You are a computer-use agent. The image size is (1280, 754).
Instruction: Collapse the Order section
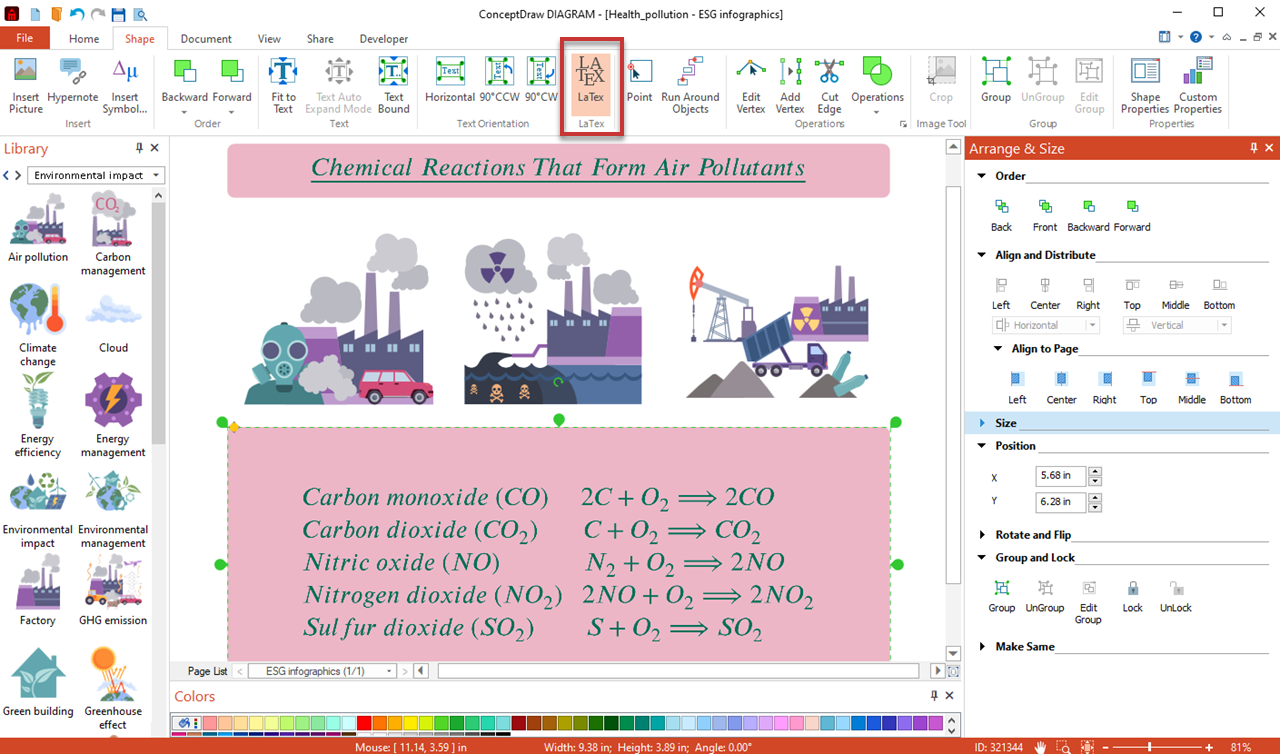982,176
